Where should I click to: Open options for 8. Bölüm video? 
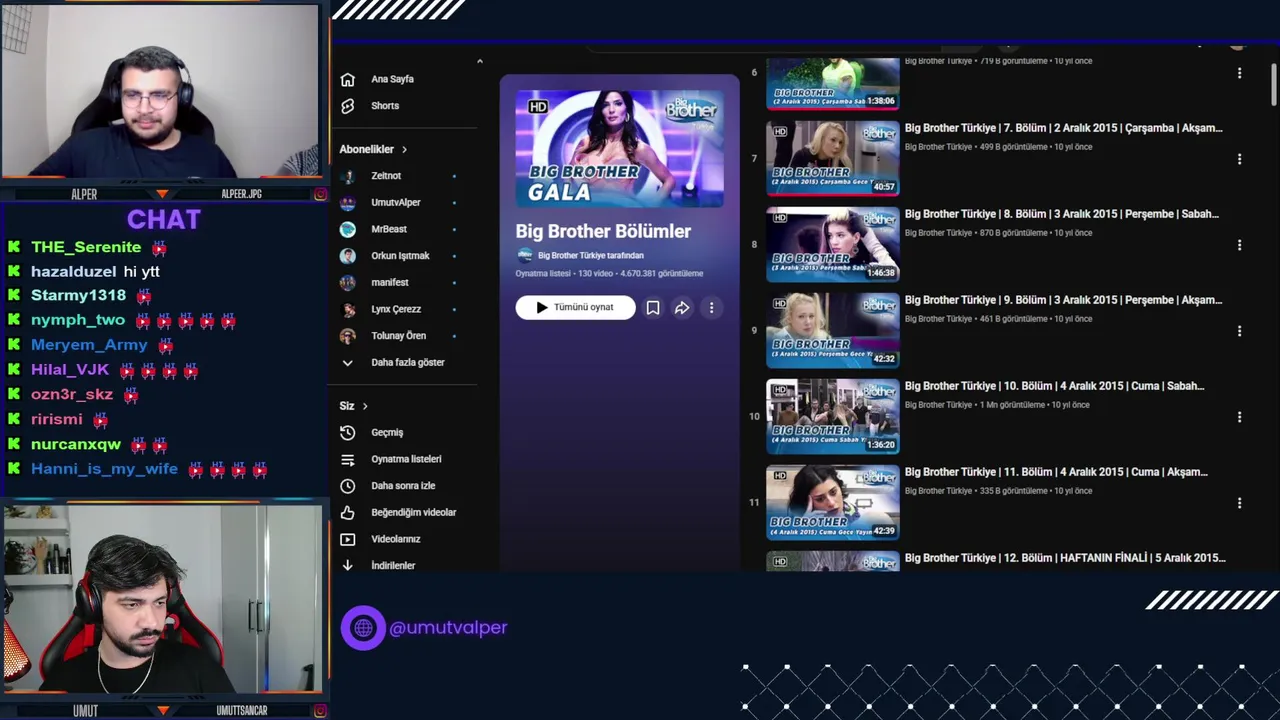[x=1239, y=245]
